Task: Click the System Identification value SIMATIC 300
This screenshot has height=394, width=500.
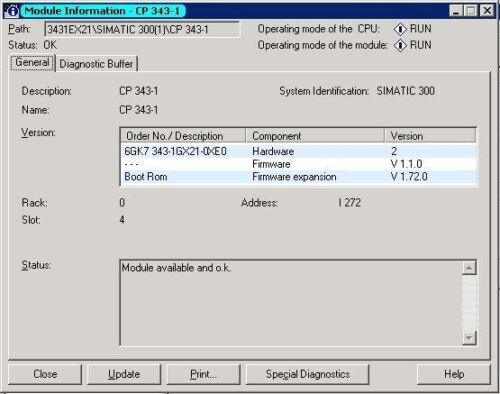Action: coord(405,91)
